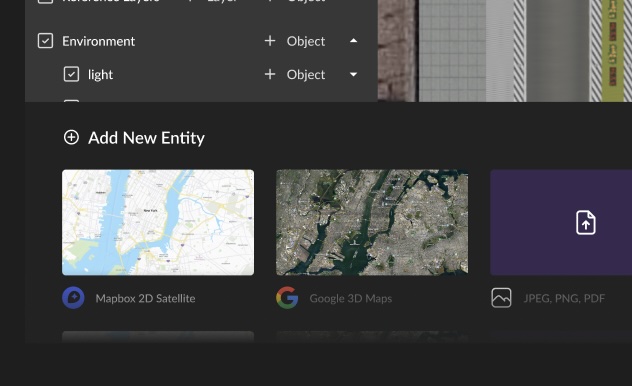632x386 pixels.
Task: Select the light layer name
Action: (x=100, y=75)
